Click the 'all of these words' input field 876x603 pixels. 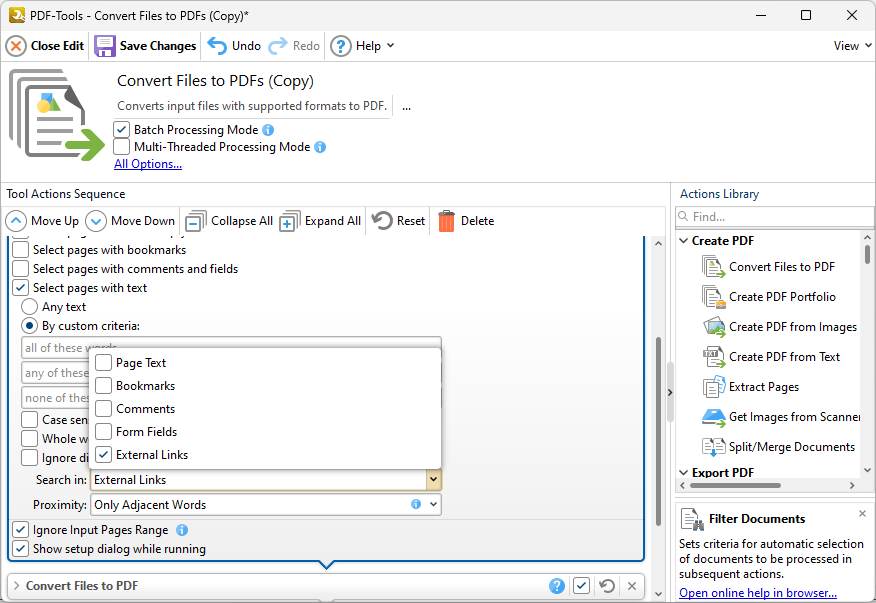pyautogui.click(x=231, y=347)
